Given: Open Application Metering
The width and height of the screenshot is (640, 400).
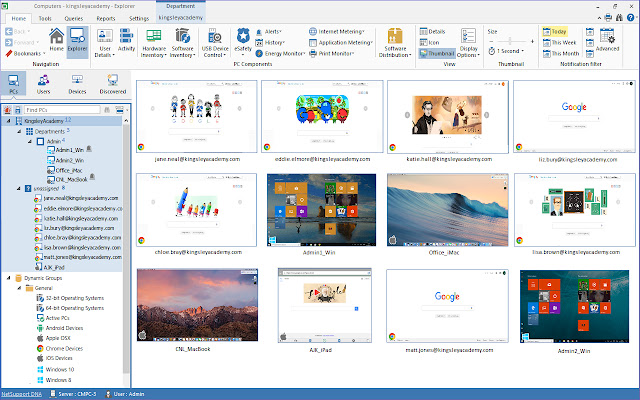Looking at the screenshot, I should 341,42.
